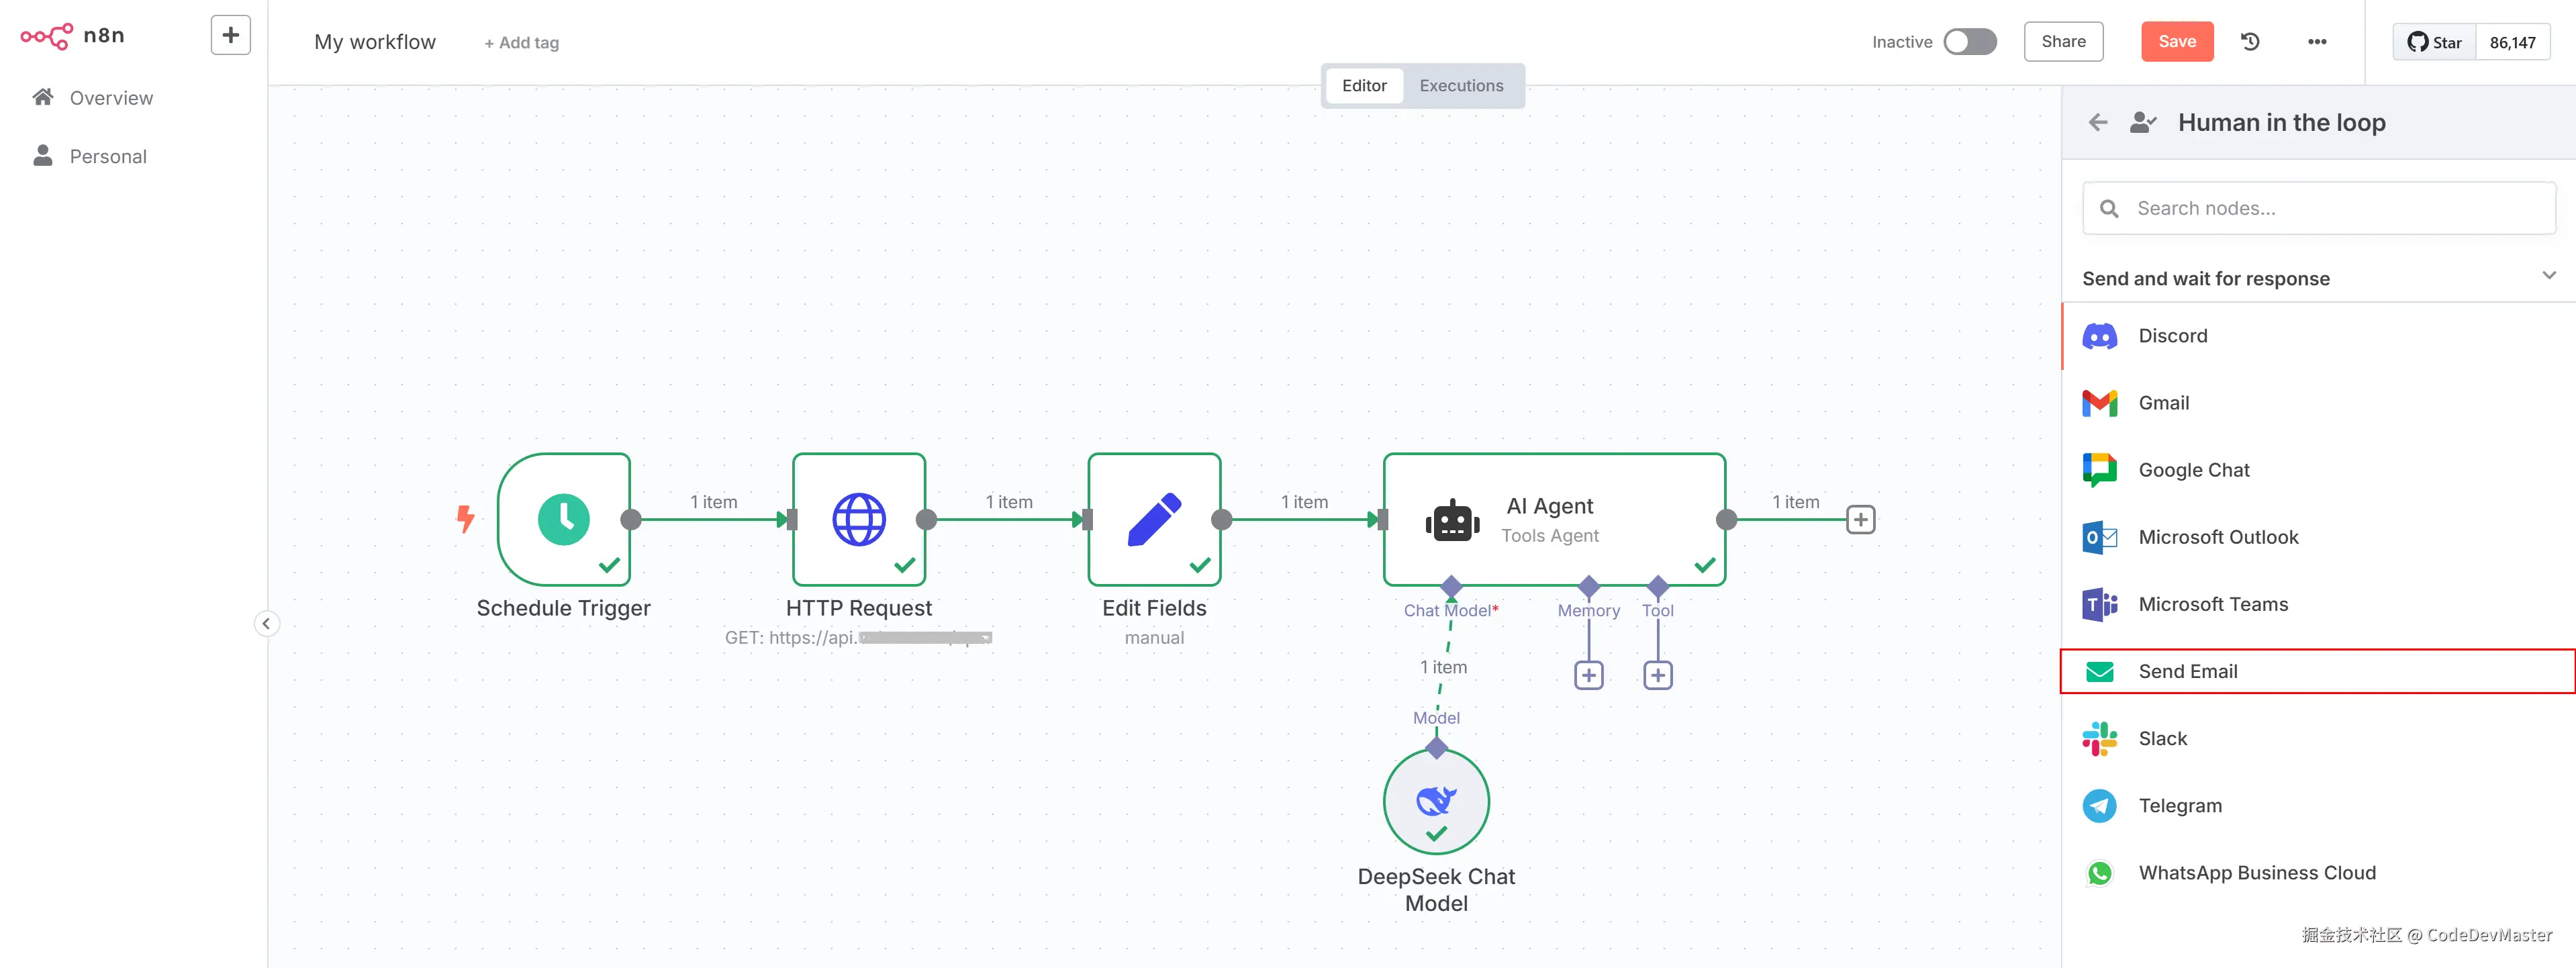Screen dimensions: 2576x968
Task: Select the Edit Fields pencil node
Action: tap(1154, 519)
